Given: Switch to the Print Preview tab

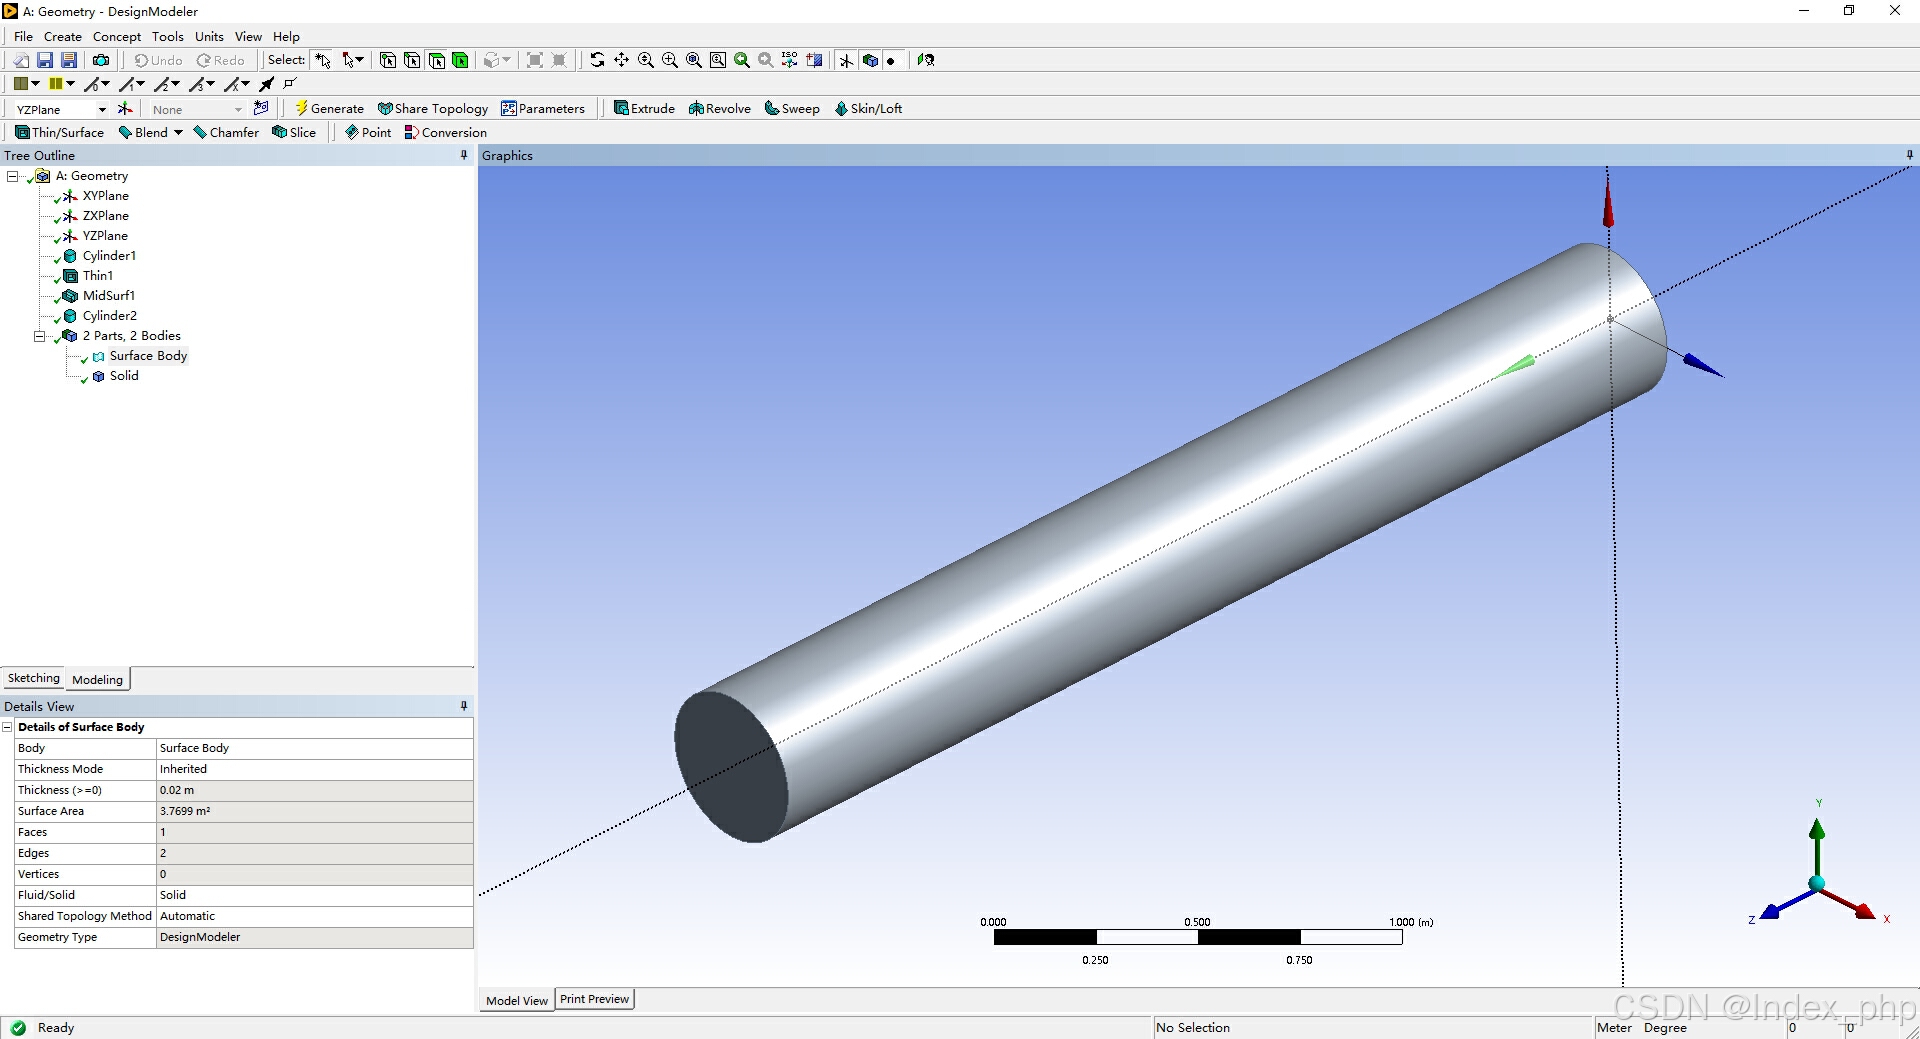Looking at the screenshot, I should click(x=595, y=999).
